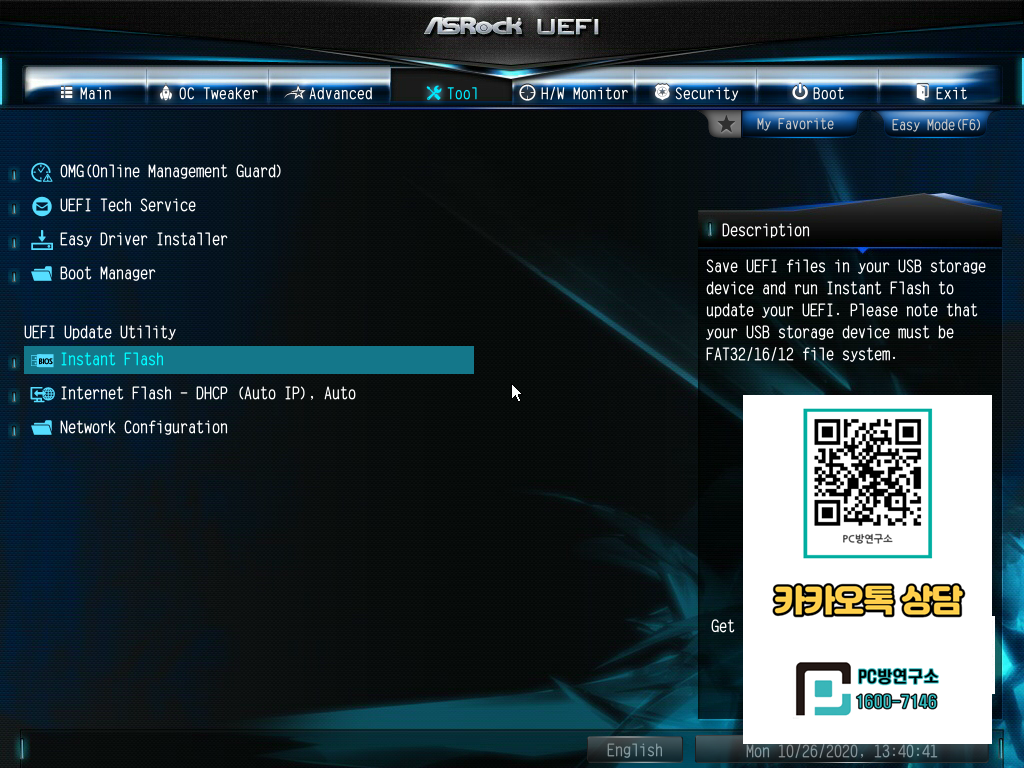1024x768 pixels.
Task: Click the OMG clock warning icon
Action: (42, 172)
